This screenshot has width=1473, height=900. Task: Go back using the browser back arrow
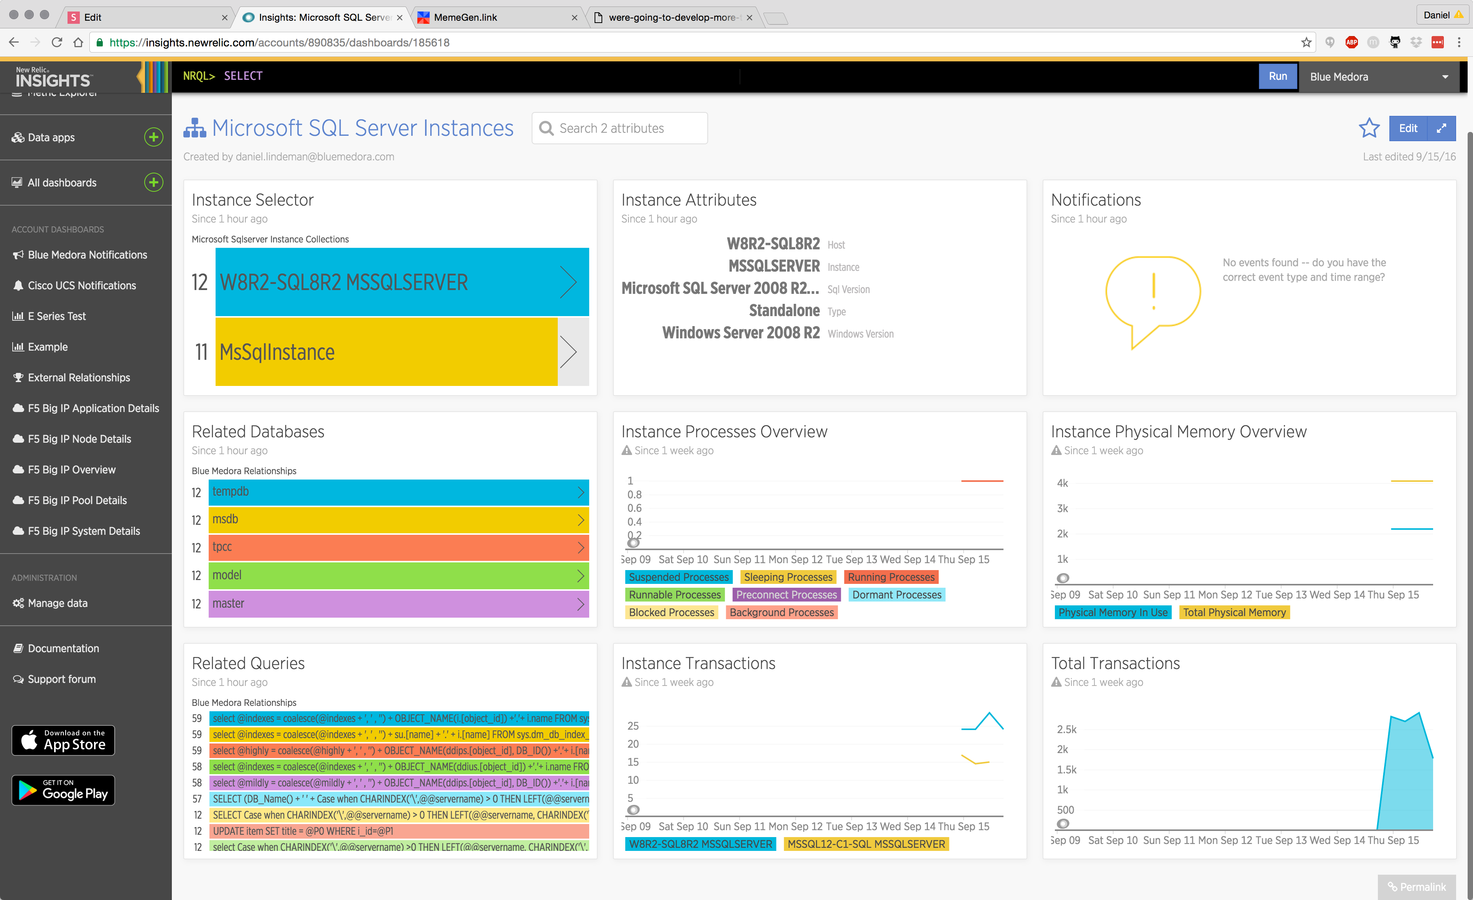pos(13,42)
